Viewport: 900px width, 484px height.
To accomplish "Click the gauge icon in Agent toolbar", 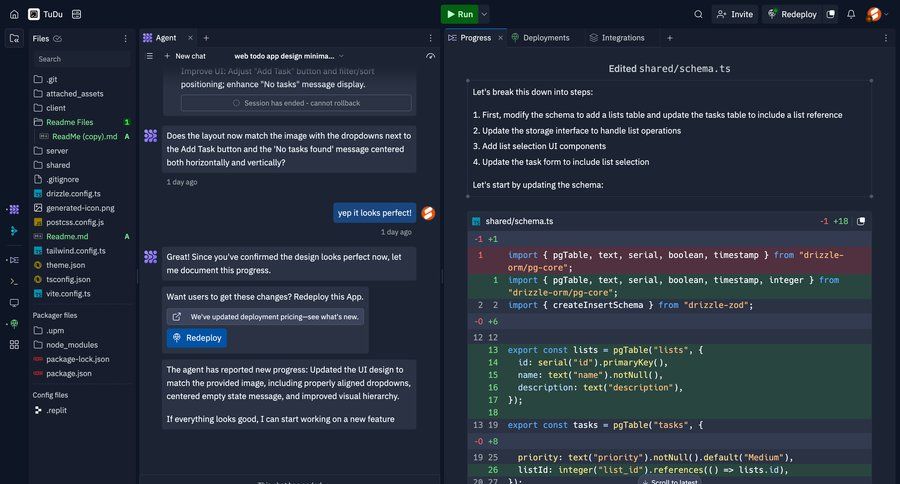I will tap(430, 56).
